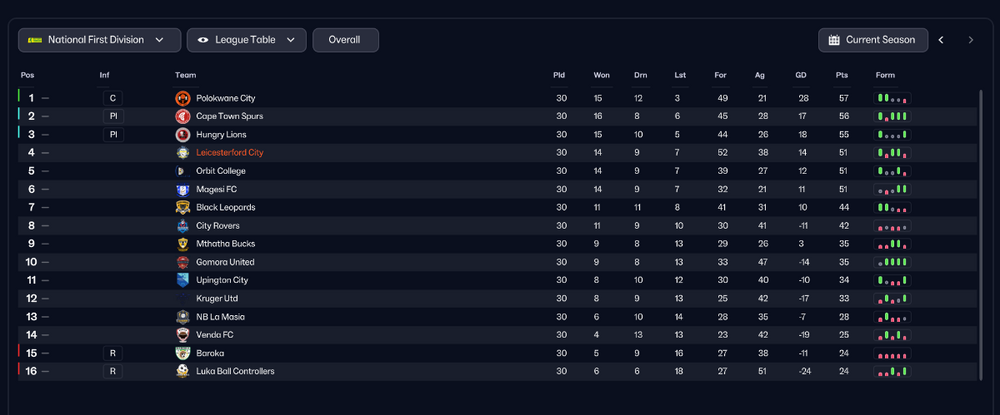Click position number 16 in table
1000x415 pixels.
31,371
